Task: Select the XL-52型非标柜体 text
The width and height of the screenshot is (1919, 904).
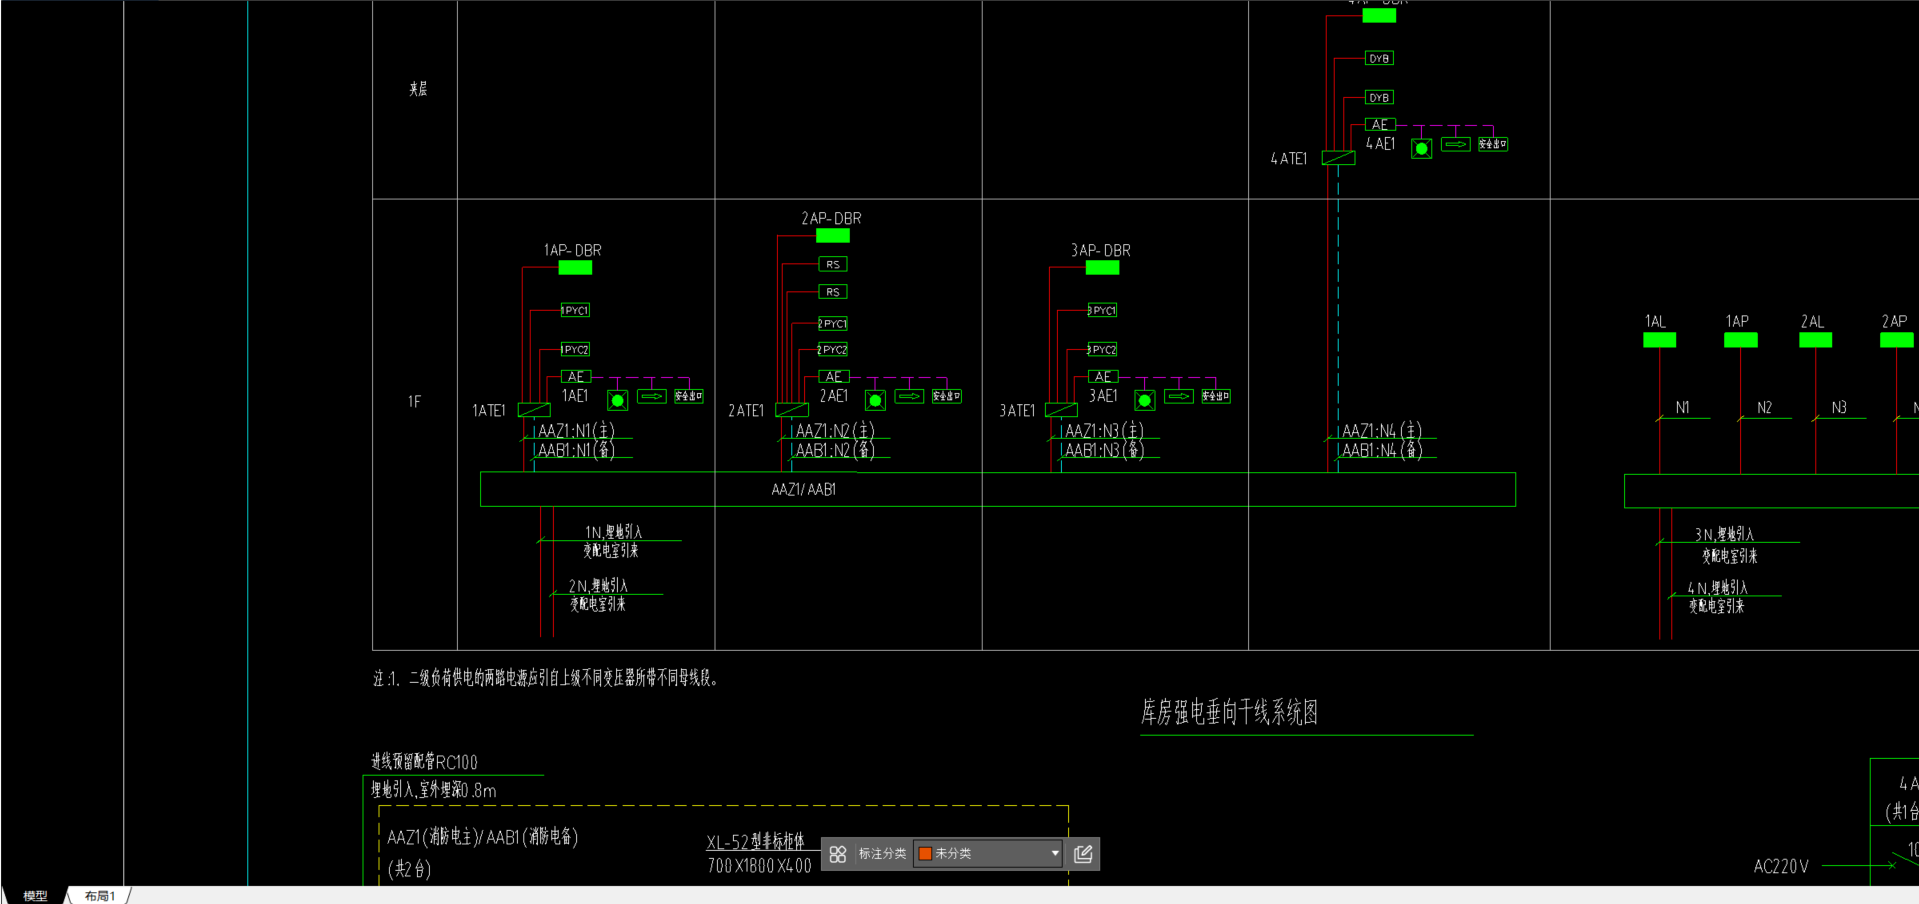Action: 755,842
